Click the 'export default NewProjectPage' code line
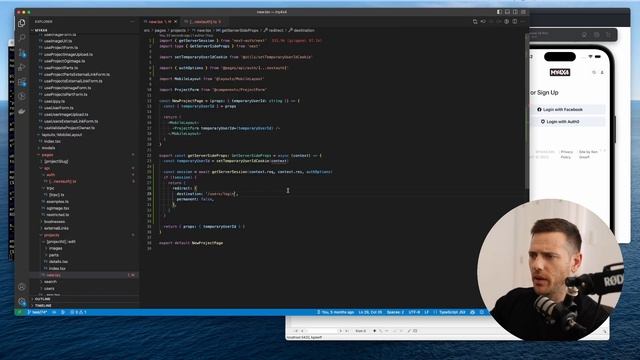 click(x=191, y=243)
